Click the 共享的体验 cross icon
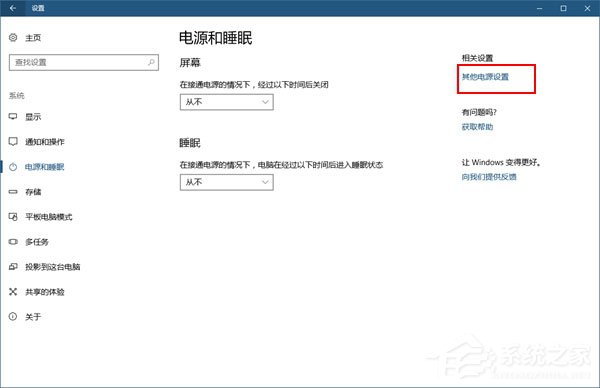Screen dimensions: 600x388 point(13,292)
